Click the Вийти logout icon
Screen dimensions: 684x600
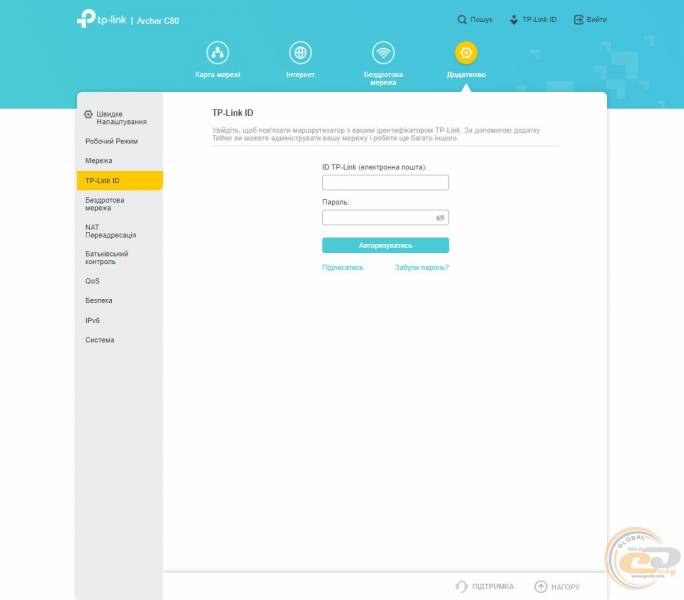coord(578,20)
